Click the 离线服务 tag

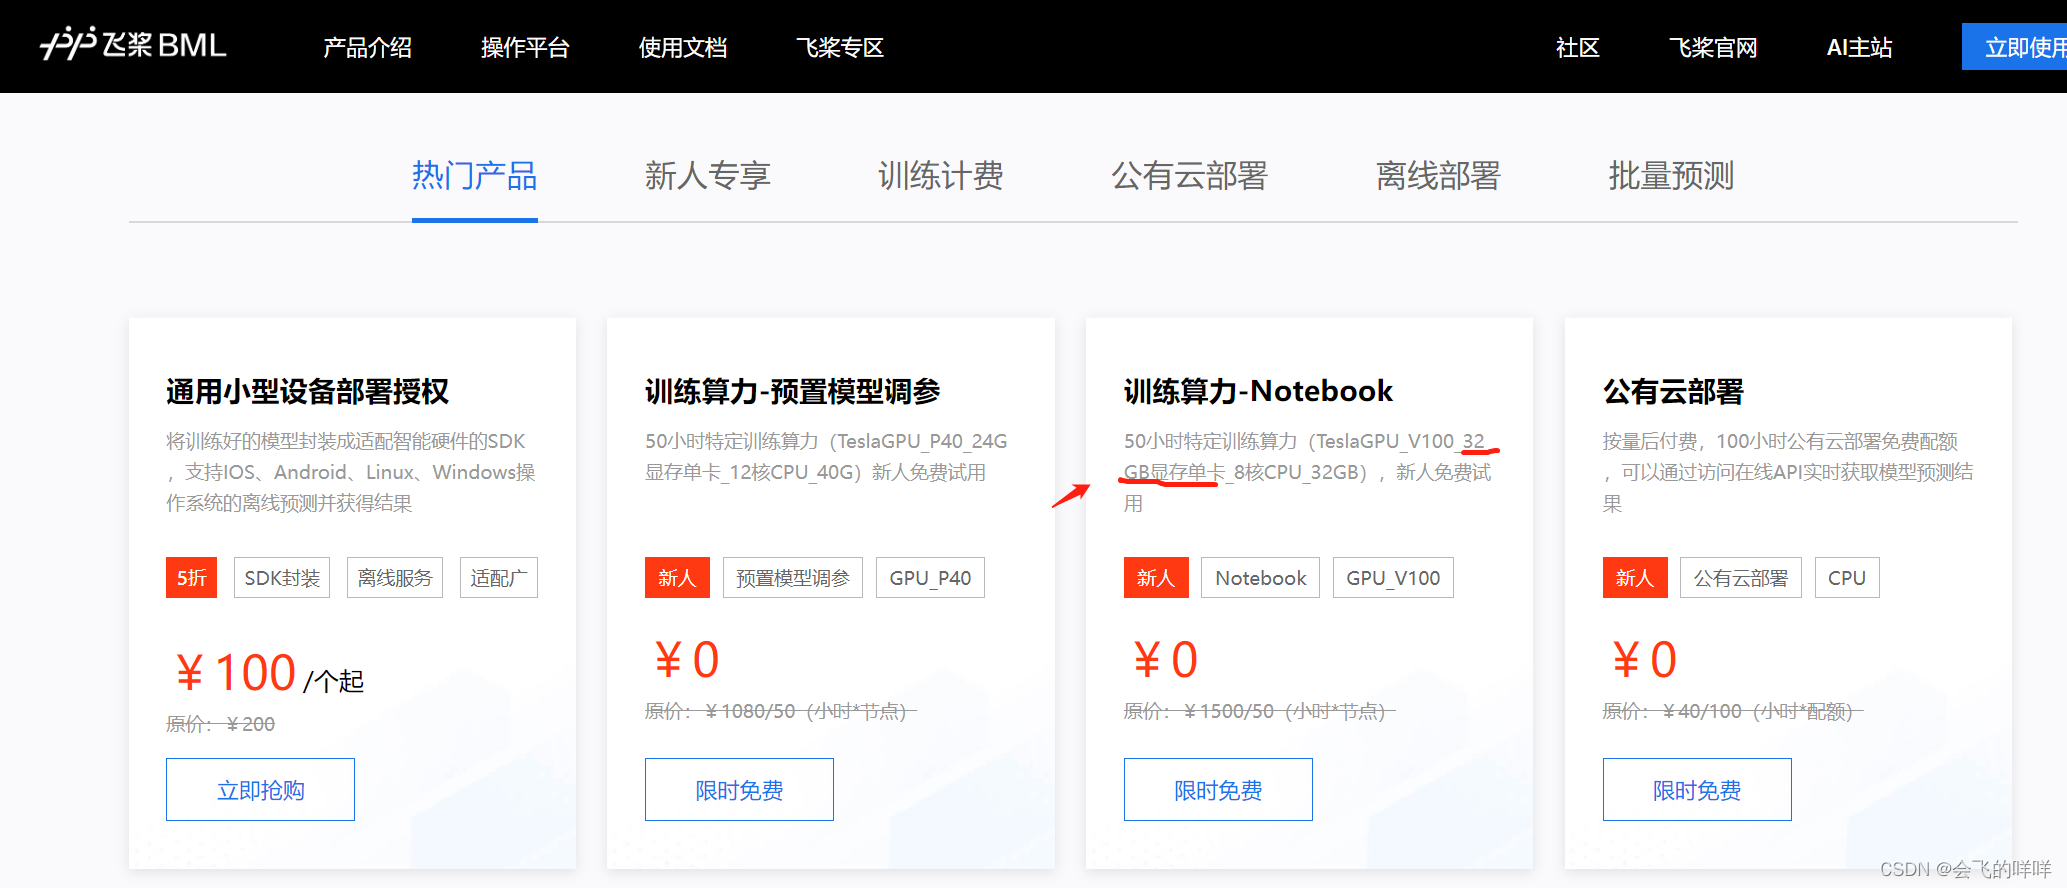point(395,578)
